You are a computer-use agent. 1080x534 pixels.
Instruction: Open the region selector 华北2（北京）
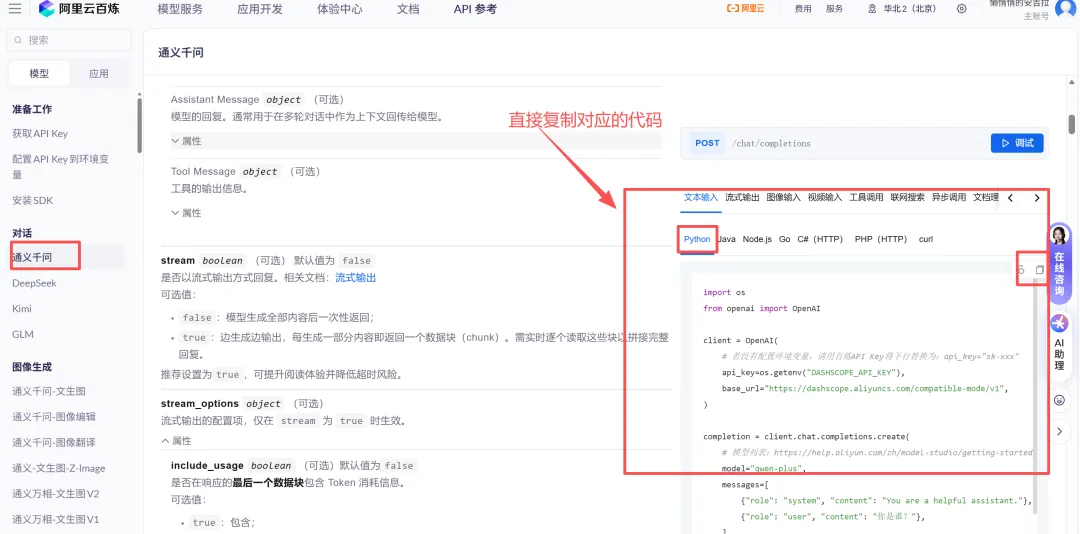902,9
